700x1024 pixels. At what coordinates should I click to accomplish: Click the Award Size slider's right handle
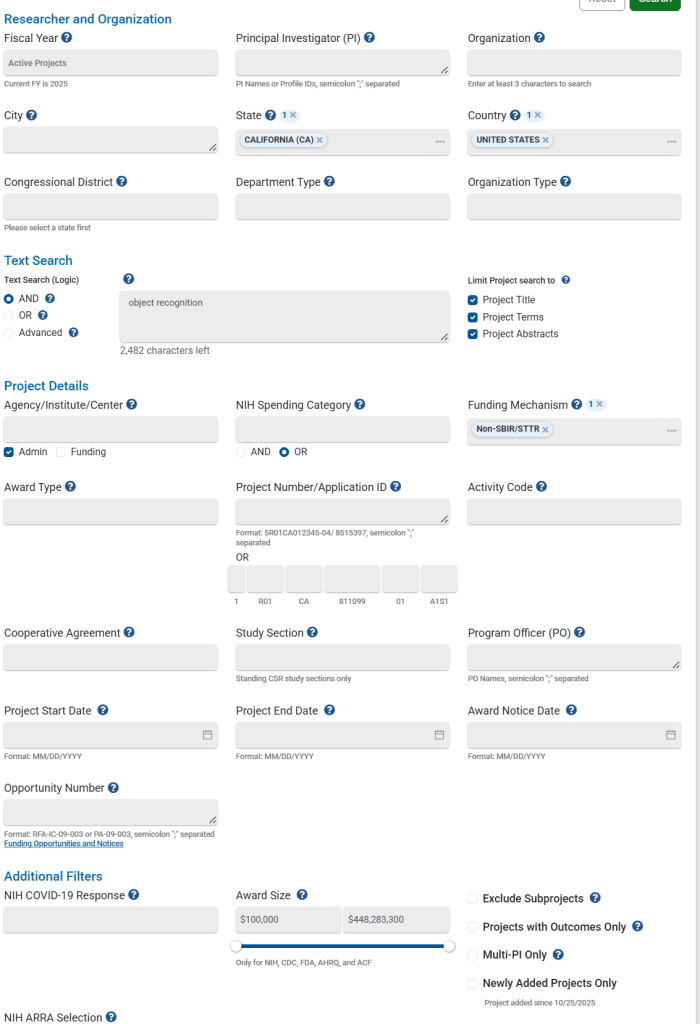pos(449,946)
